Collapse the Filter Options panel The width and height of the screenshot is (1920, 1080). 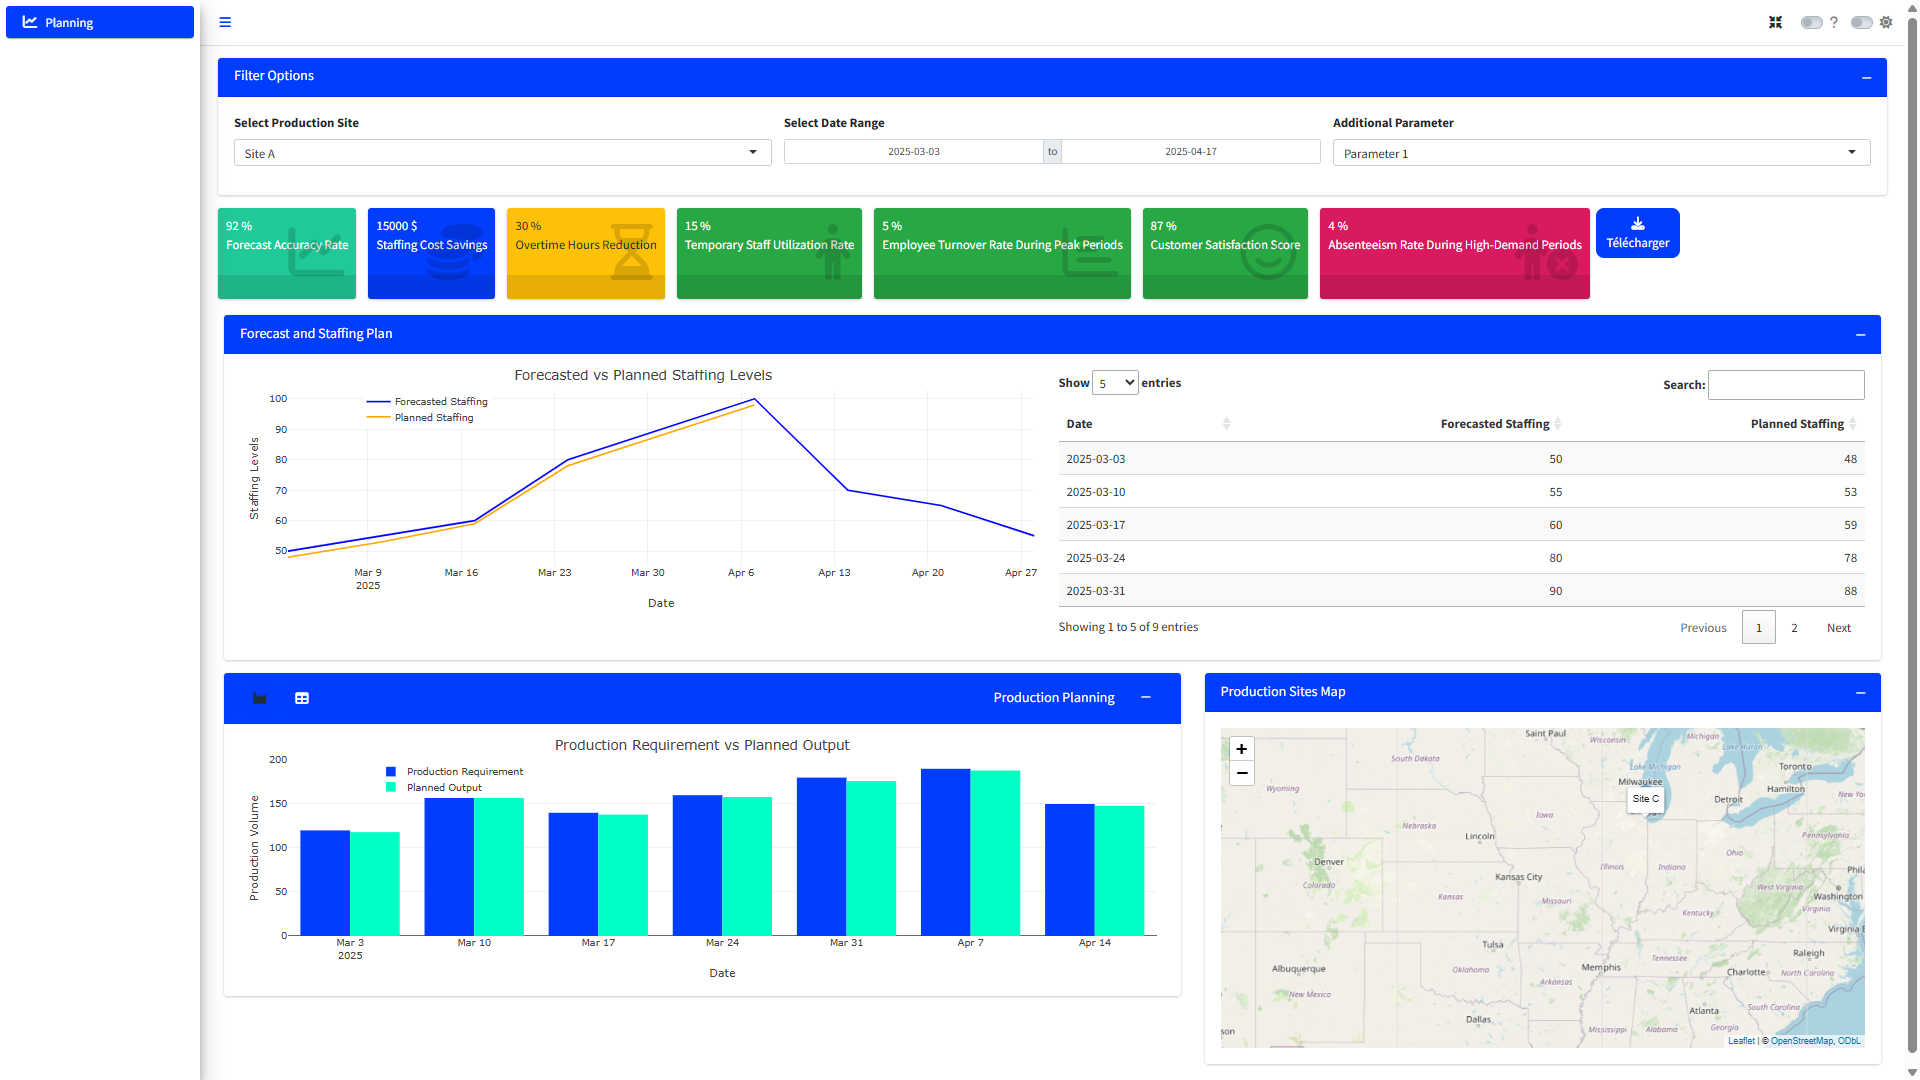(1866, 77)
